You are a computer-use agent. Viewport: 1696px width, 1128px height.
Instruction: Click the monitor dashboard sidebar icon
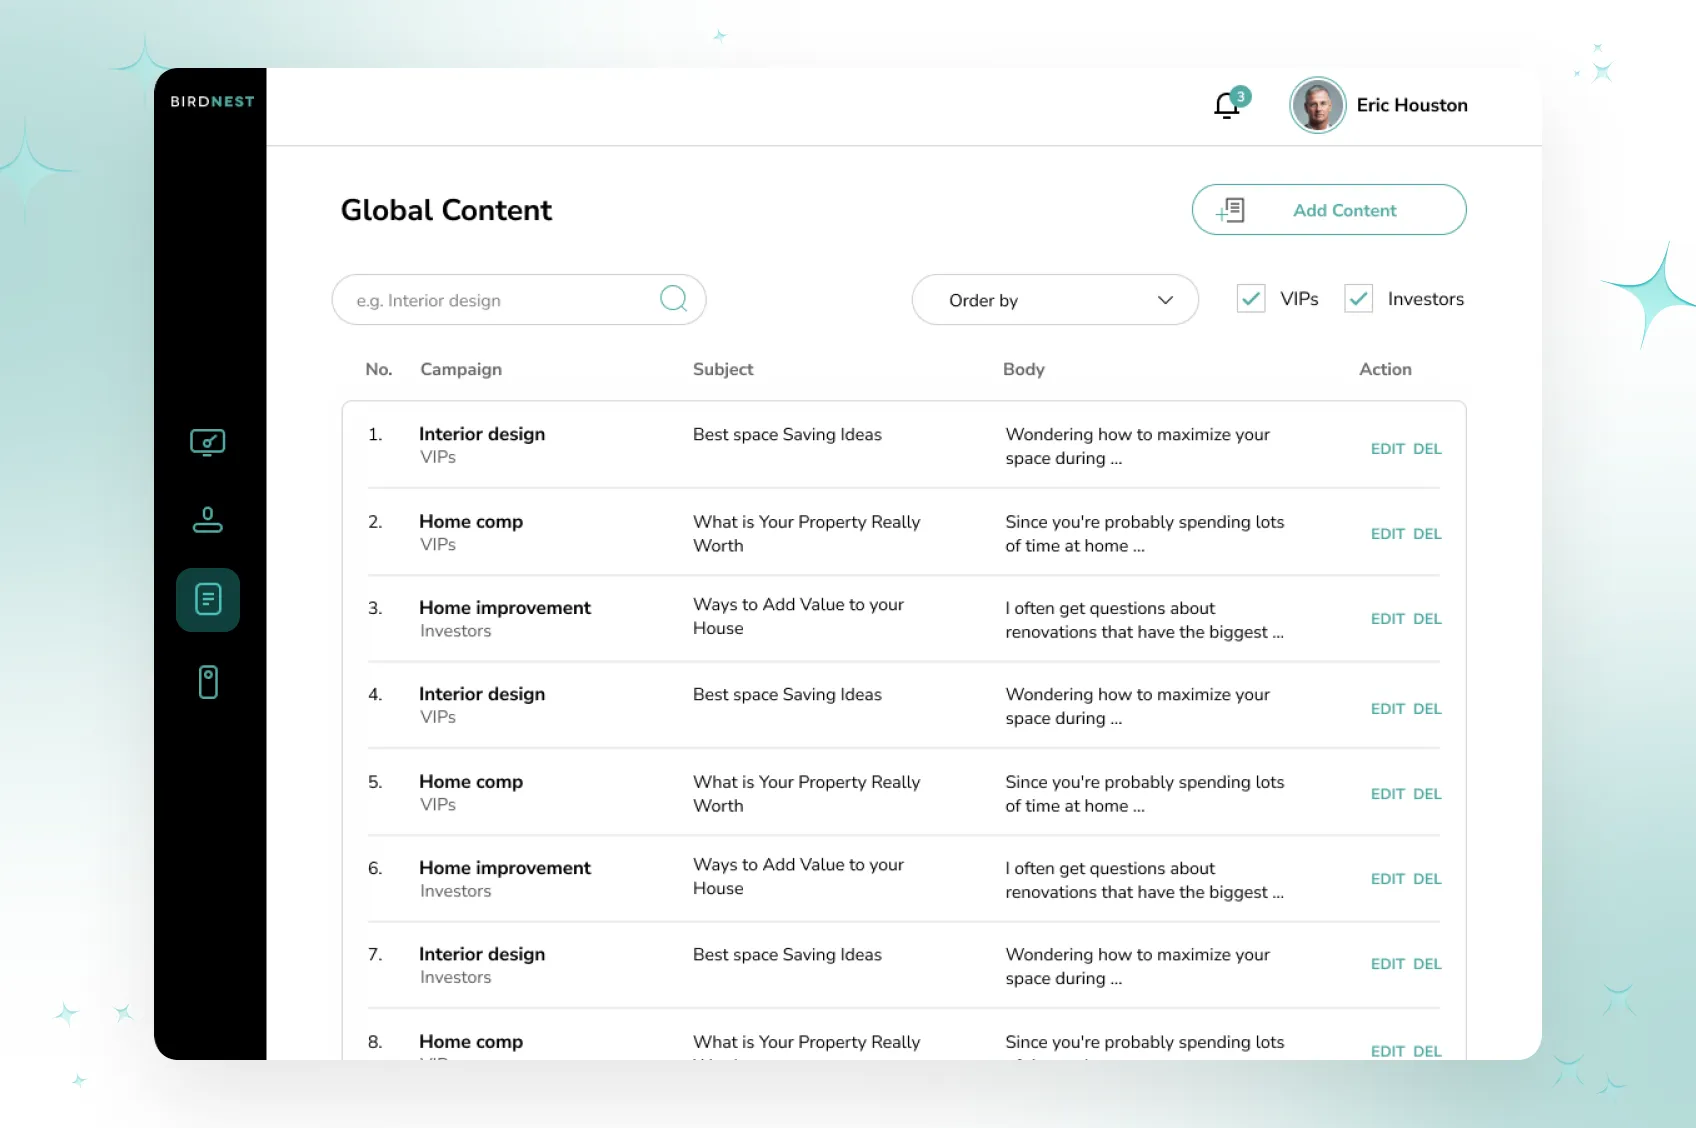click(208, 442)
